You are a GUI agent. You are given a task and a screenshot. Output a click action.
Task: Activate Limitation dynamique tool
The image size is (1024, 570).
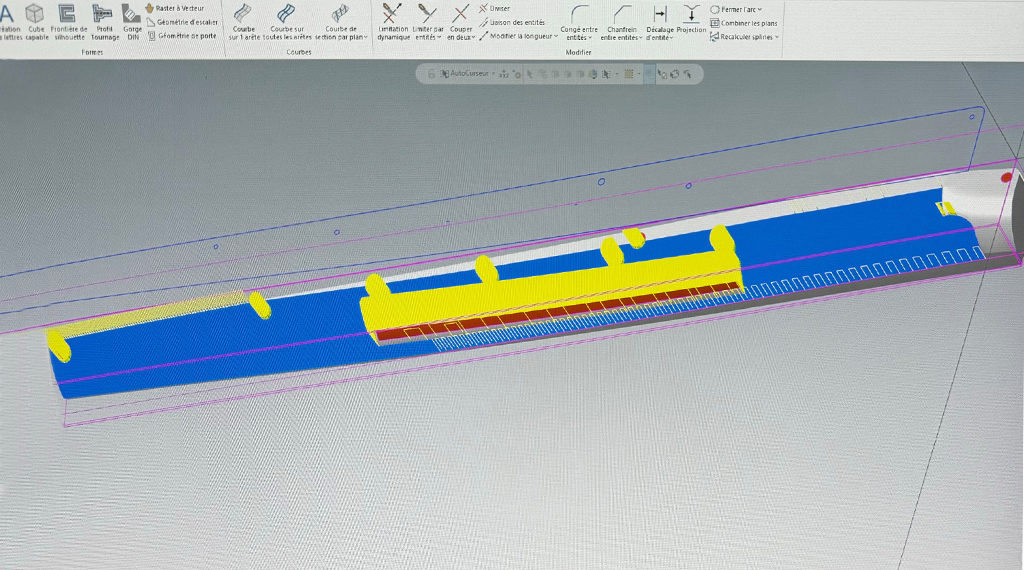(x=393, y=22)
